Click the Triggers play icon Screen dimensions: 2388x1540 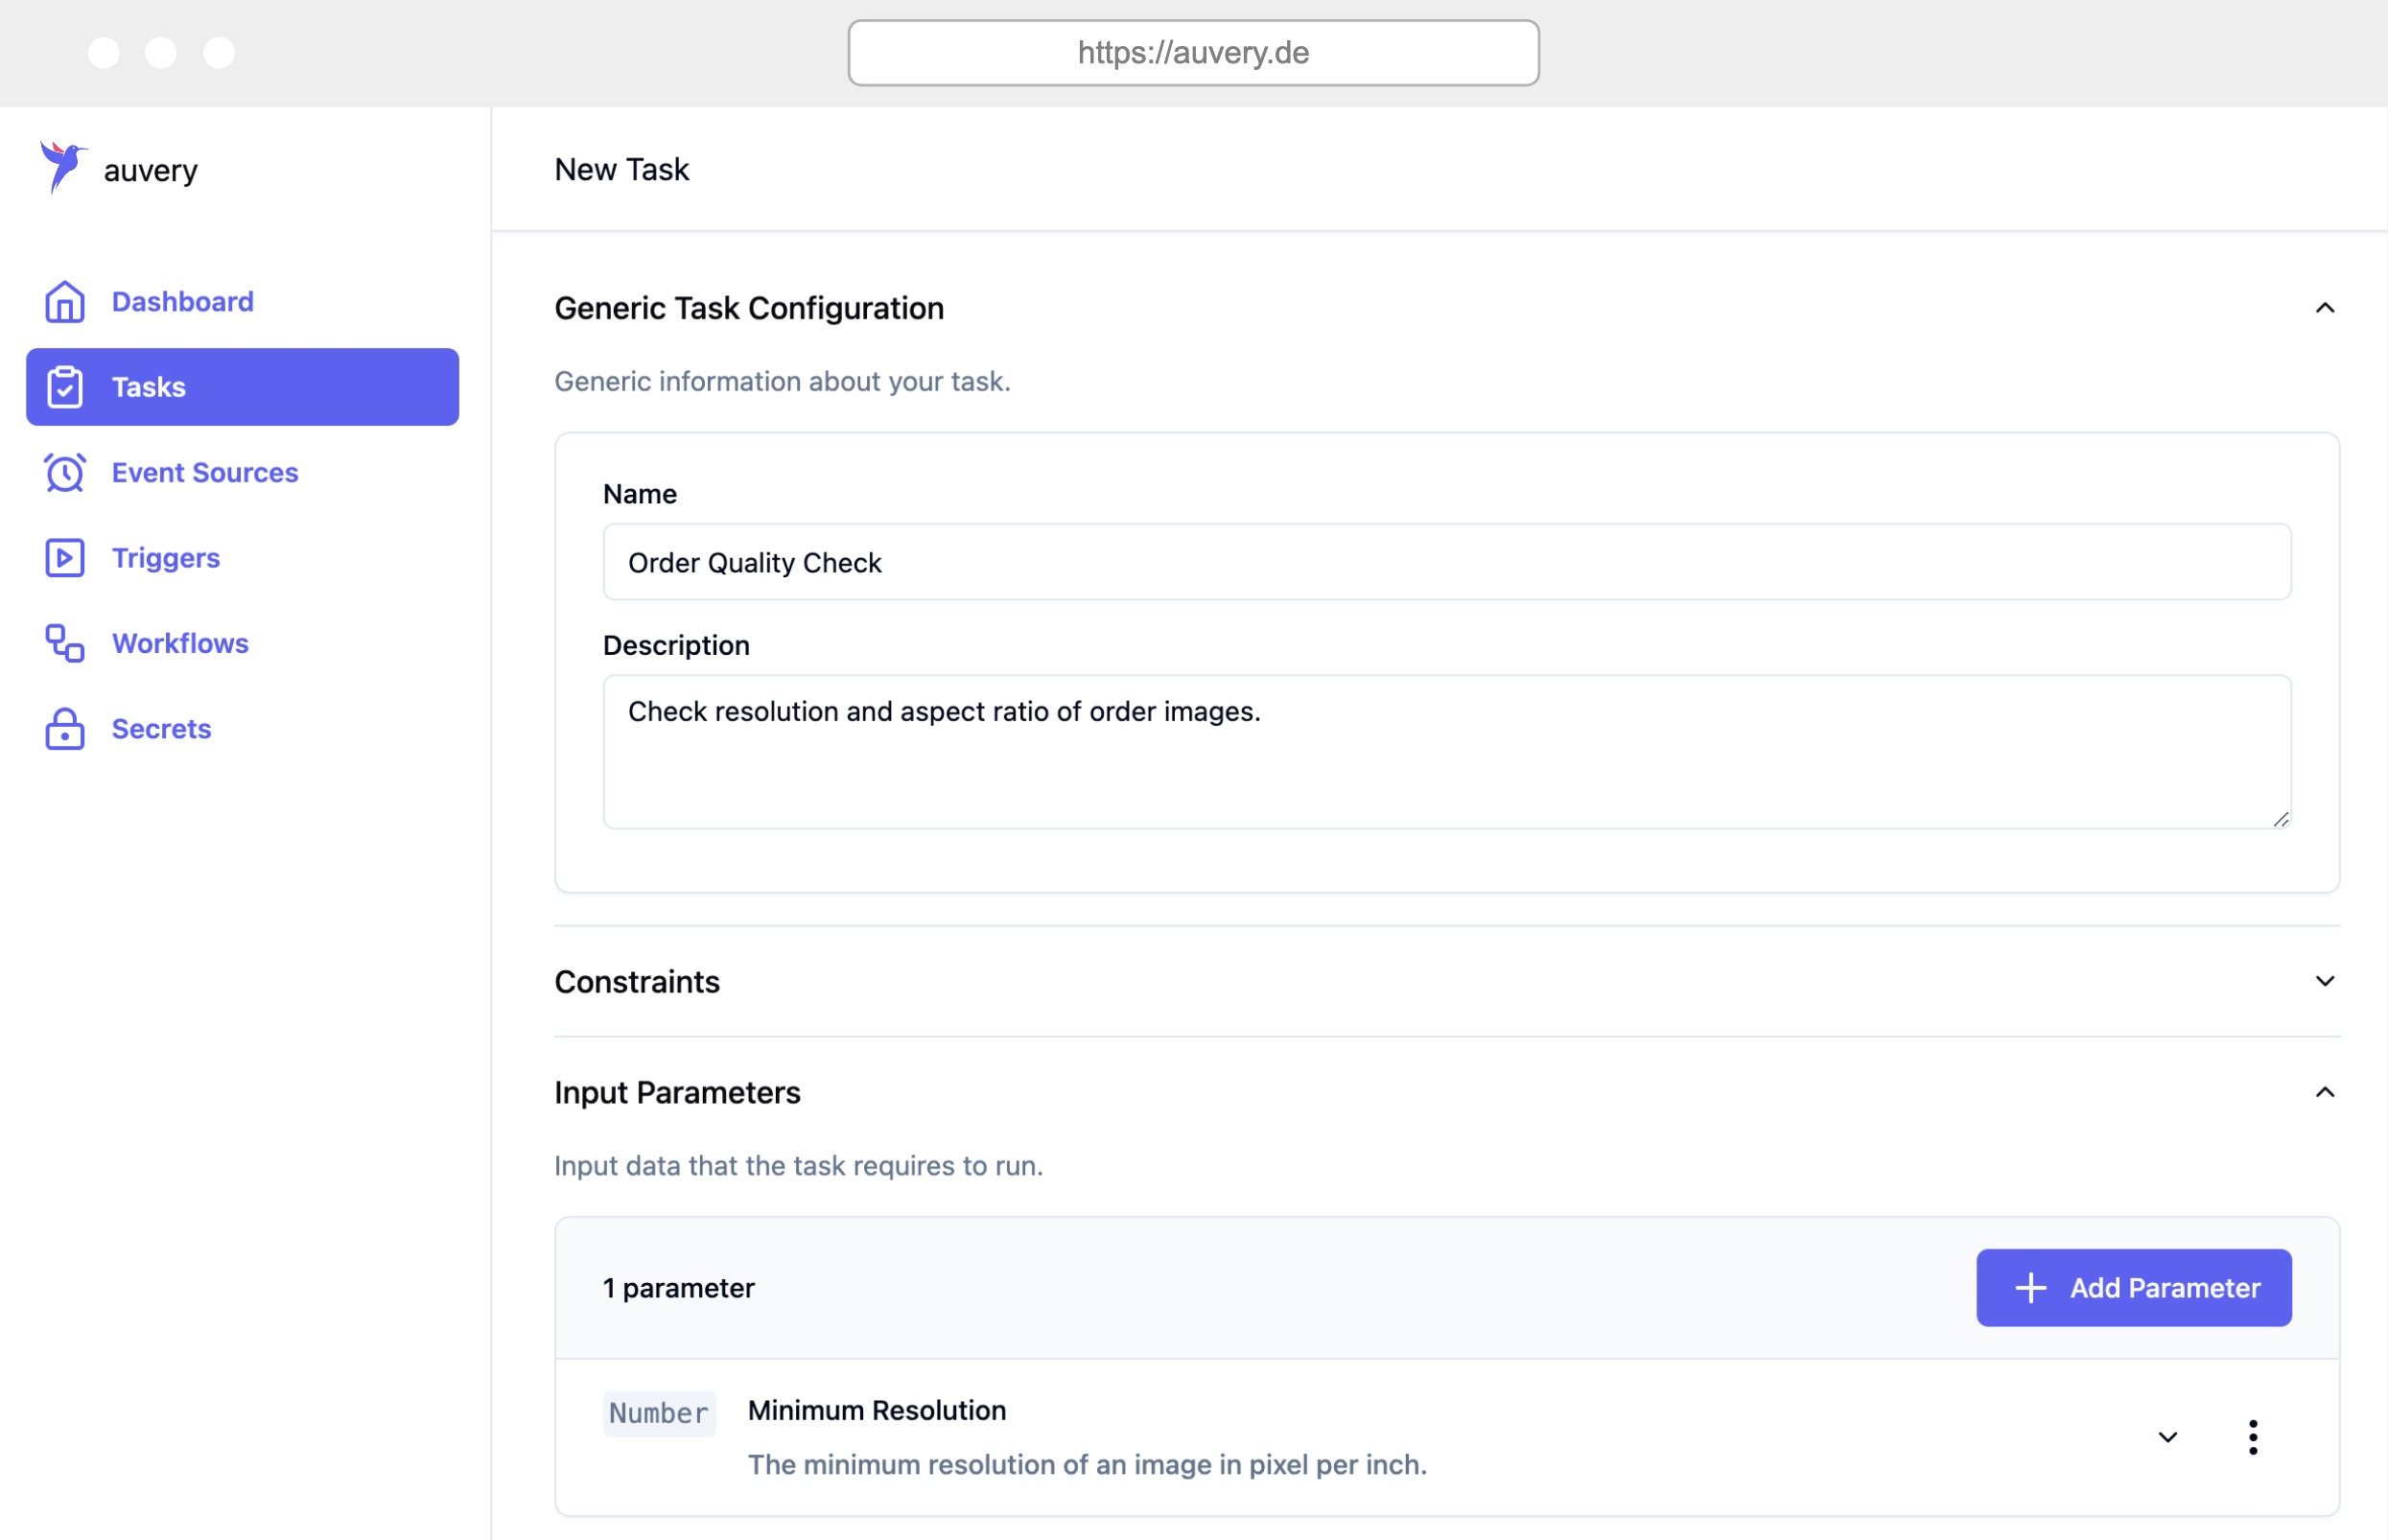pyautogui.click(x=64, y=557)
